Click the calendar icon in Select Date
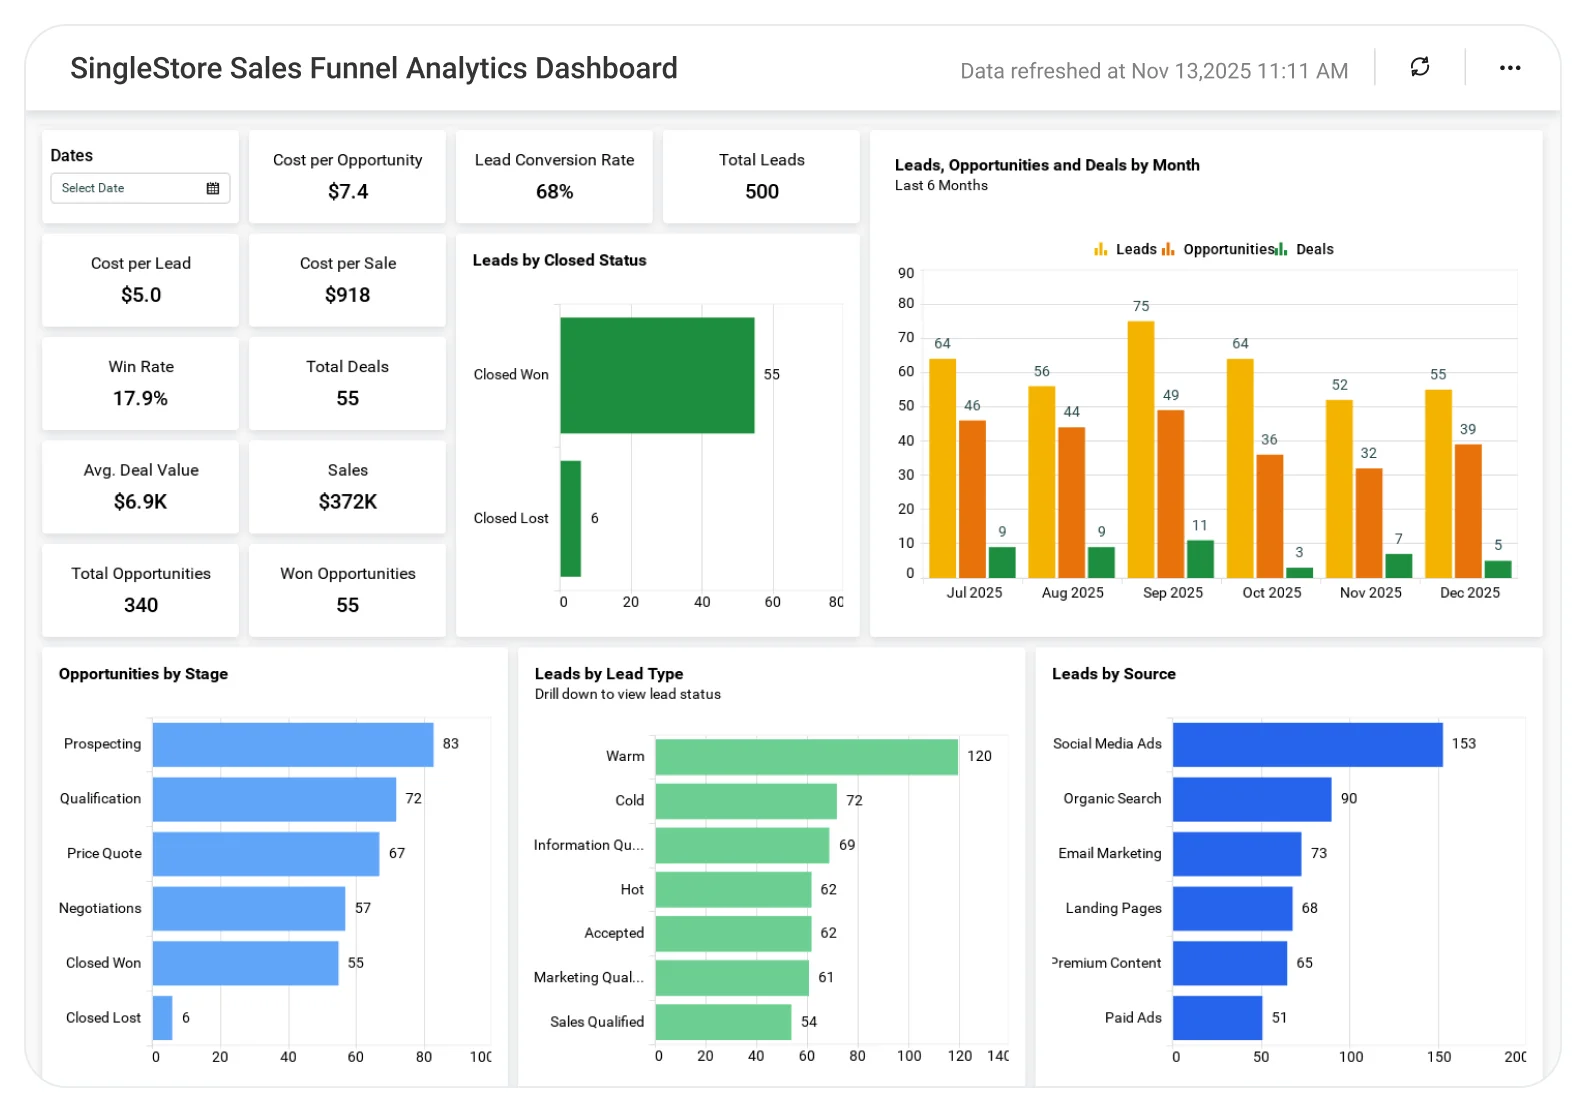 213,188
